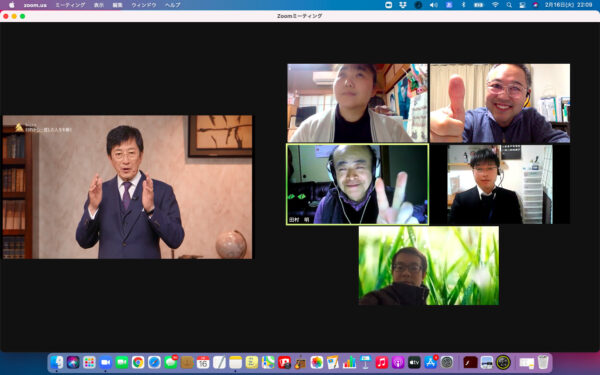Toggle Bluetooth from the menu bar
The image size is (600, 375).
pyautogui.click(x=463, y=5)
